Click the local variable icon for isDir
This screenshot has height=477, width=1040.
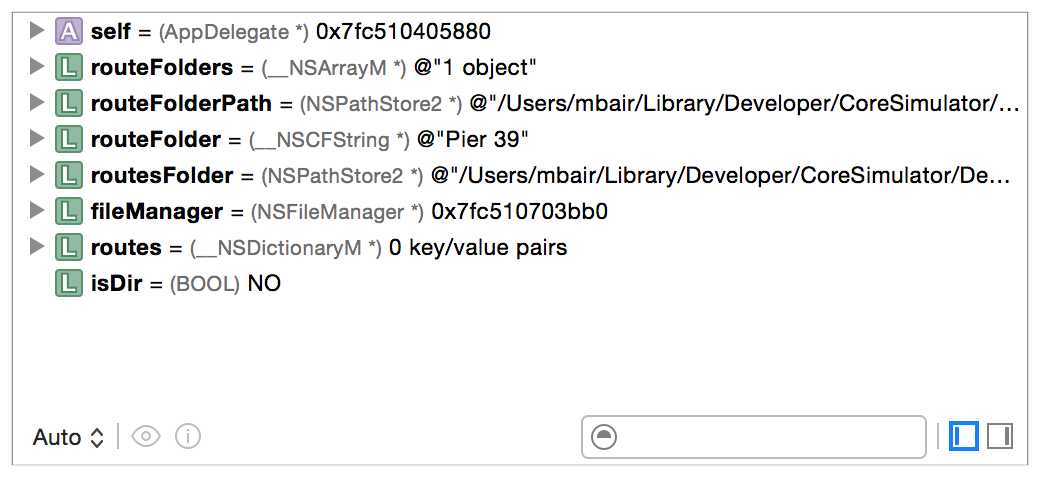[x=68, y=283]
